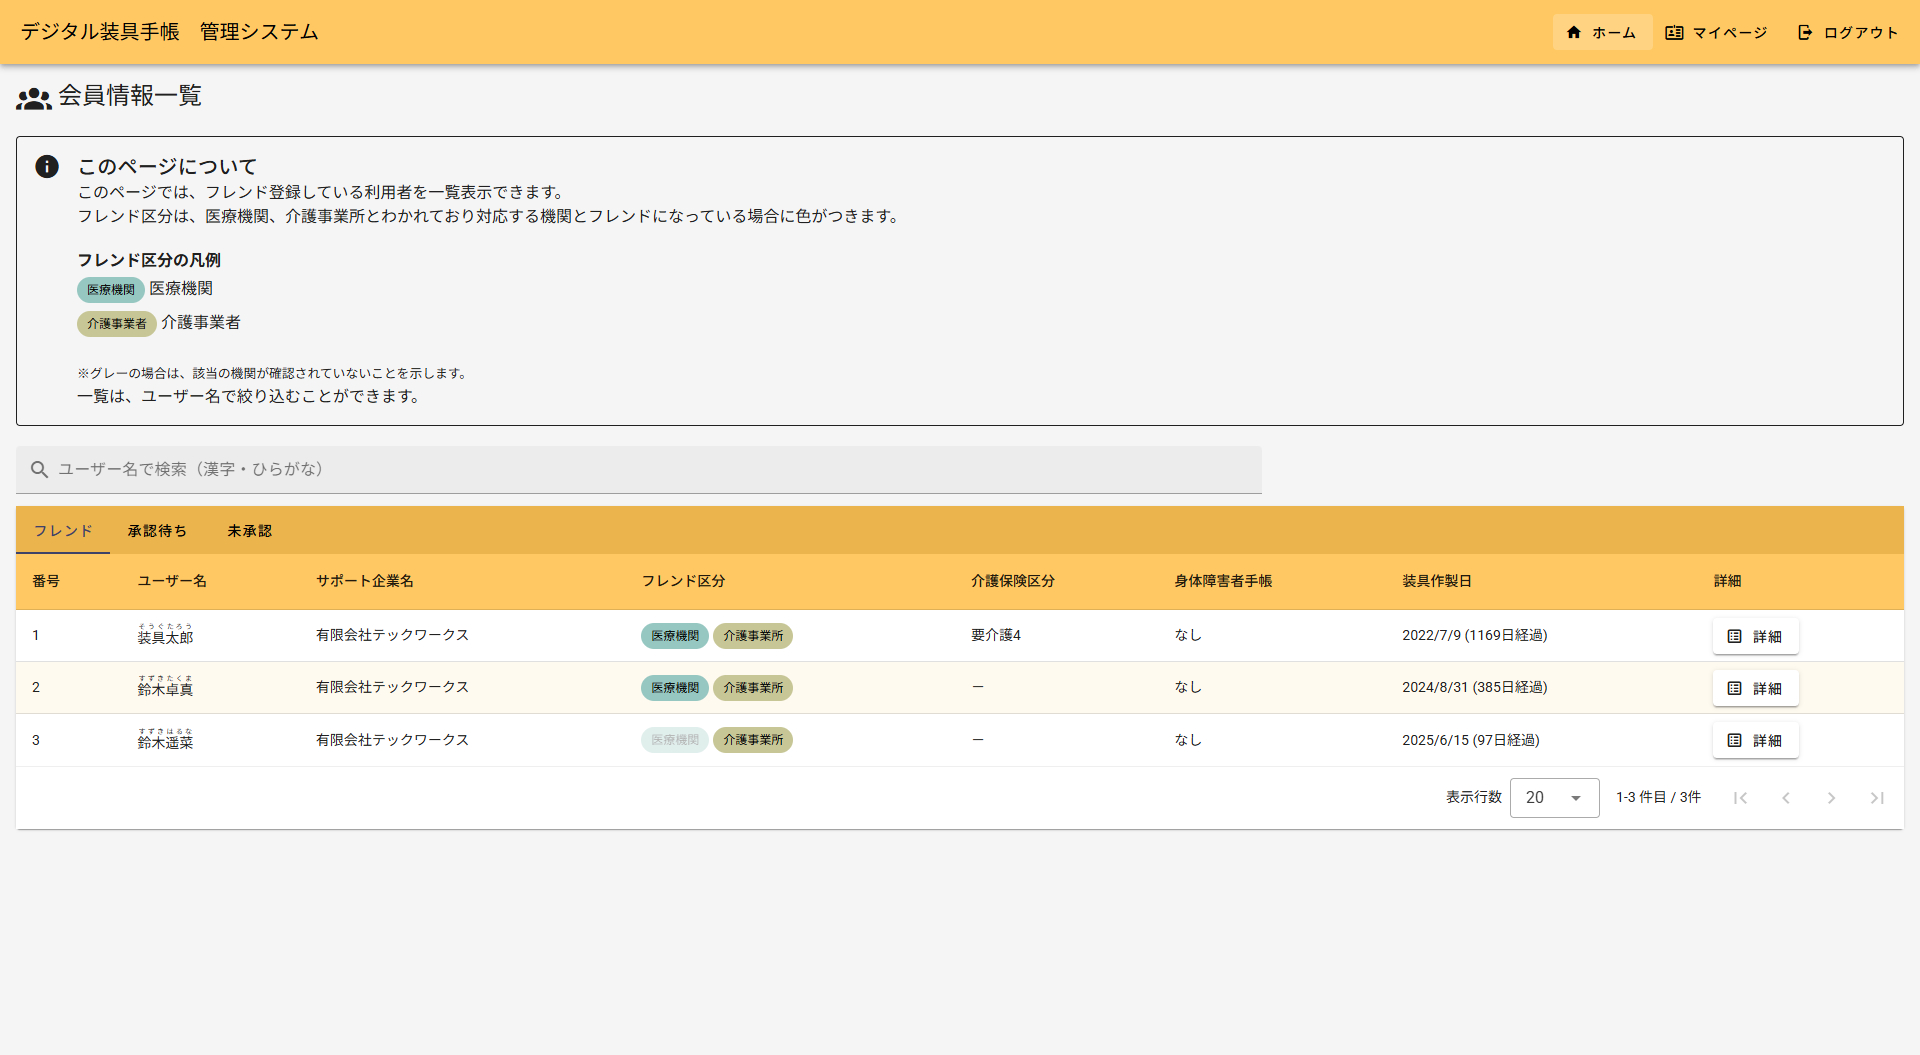The image size is (1920, 1055).
Task: Open 詳細 for 装具太郎
Action: tap(1755, 636)
